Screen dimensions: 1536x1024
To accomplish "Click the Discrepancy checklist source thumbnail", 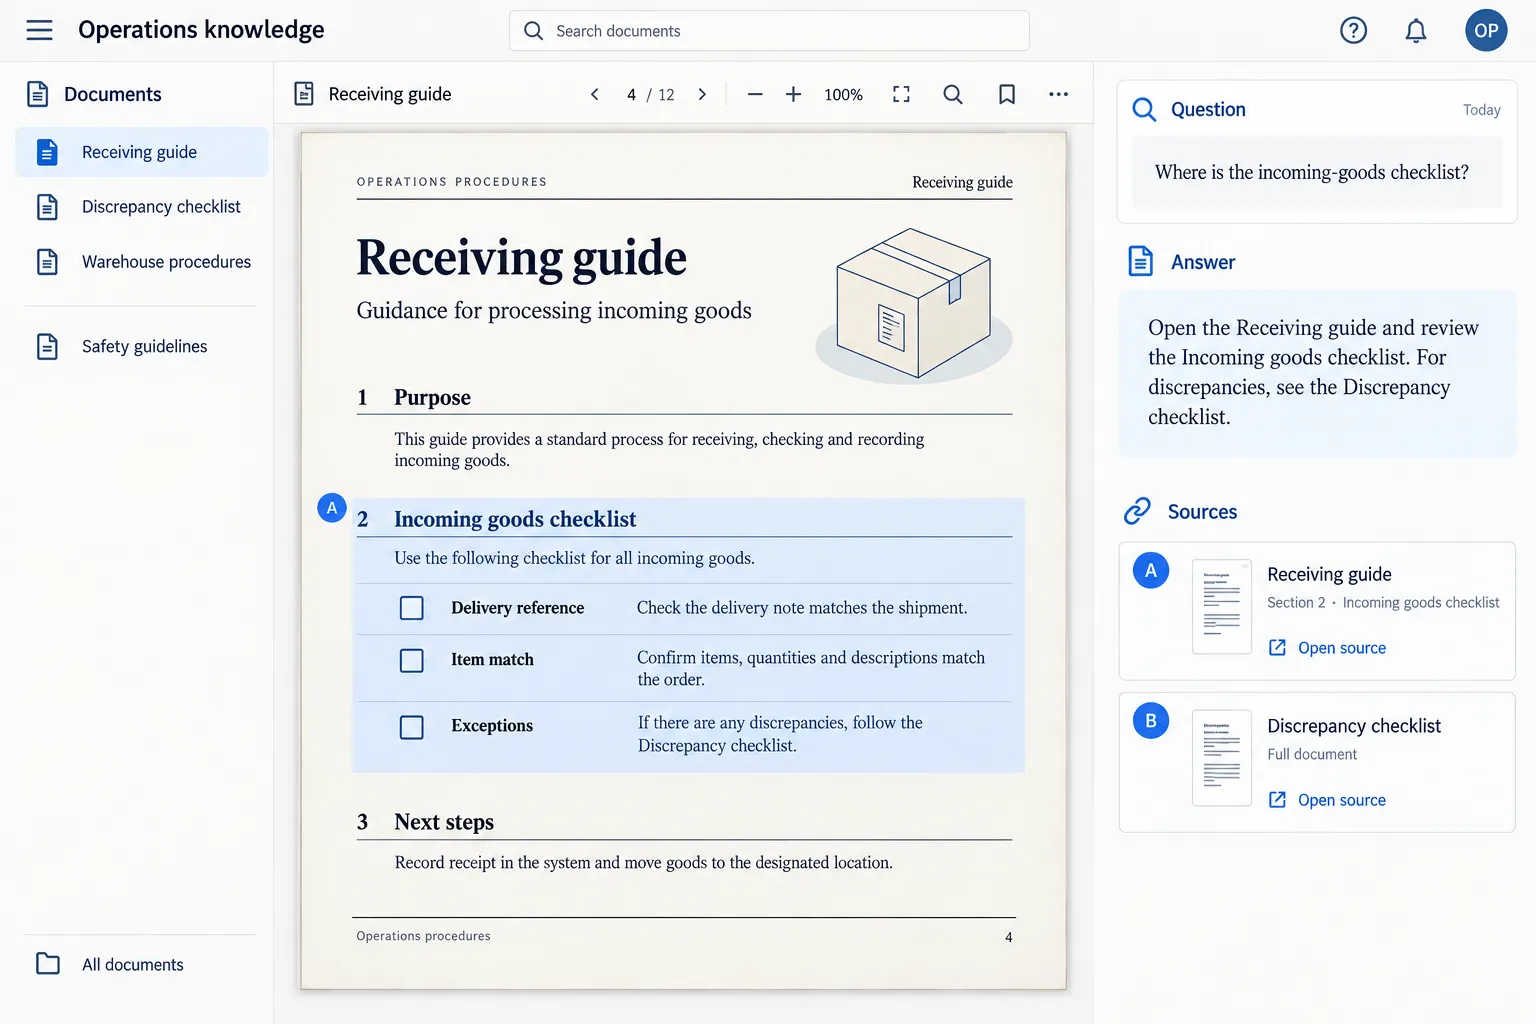I will [1222, 758].
